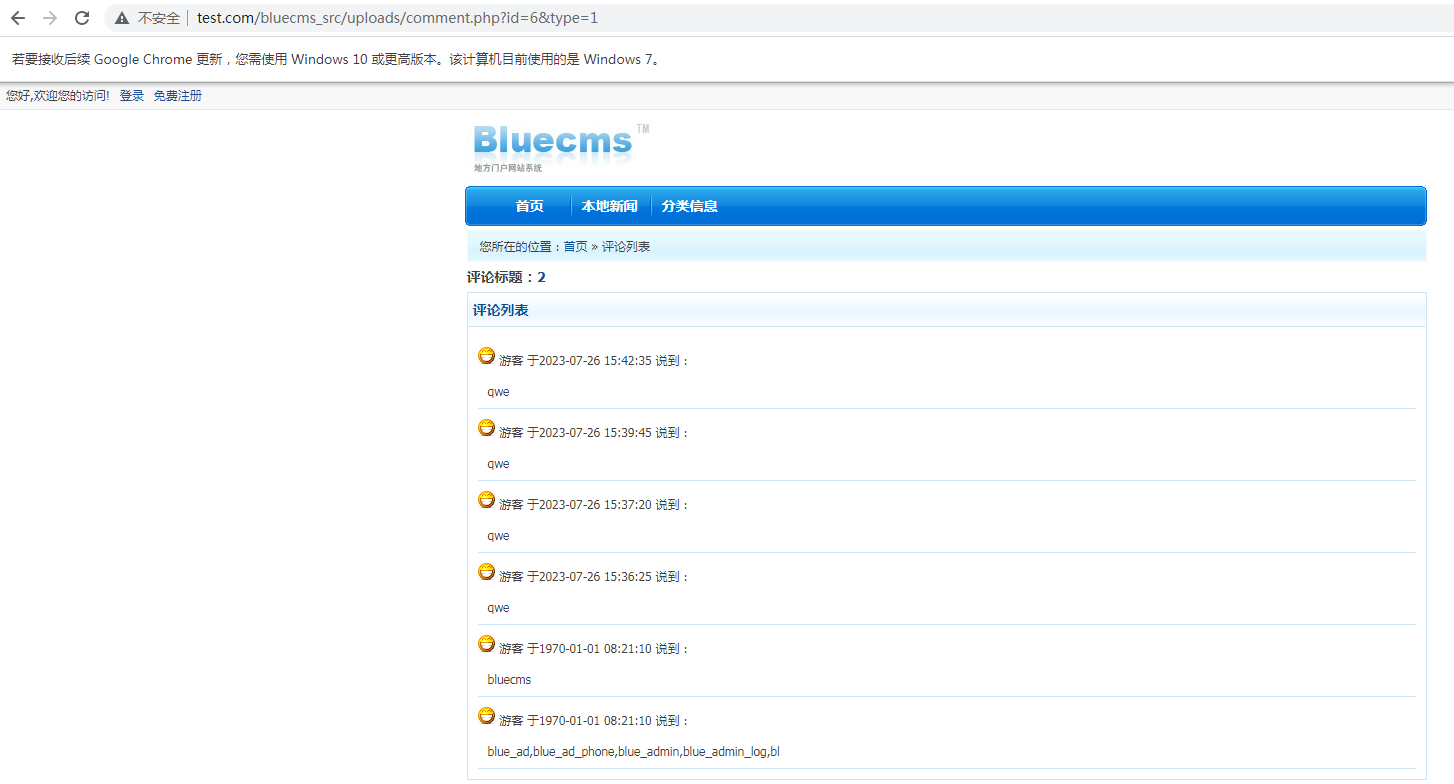Click smiley avatar beside the 15:39:45 comment
The height and width of the screenshot is (784, 1454).
pyautogui.click(x=486, y=427)
